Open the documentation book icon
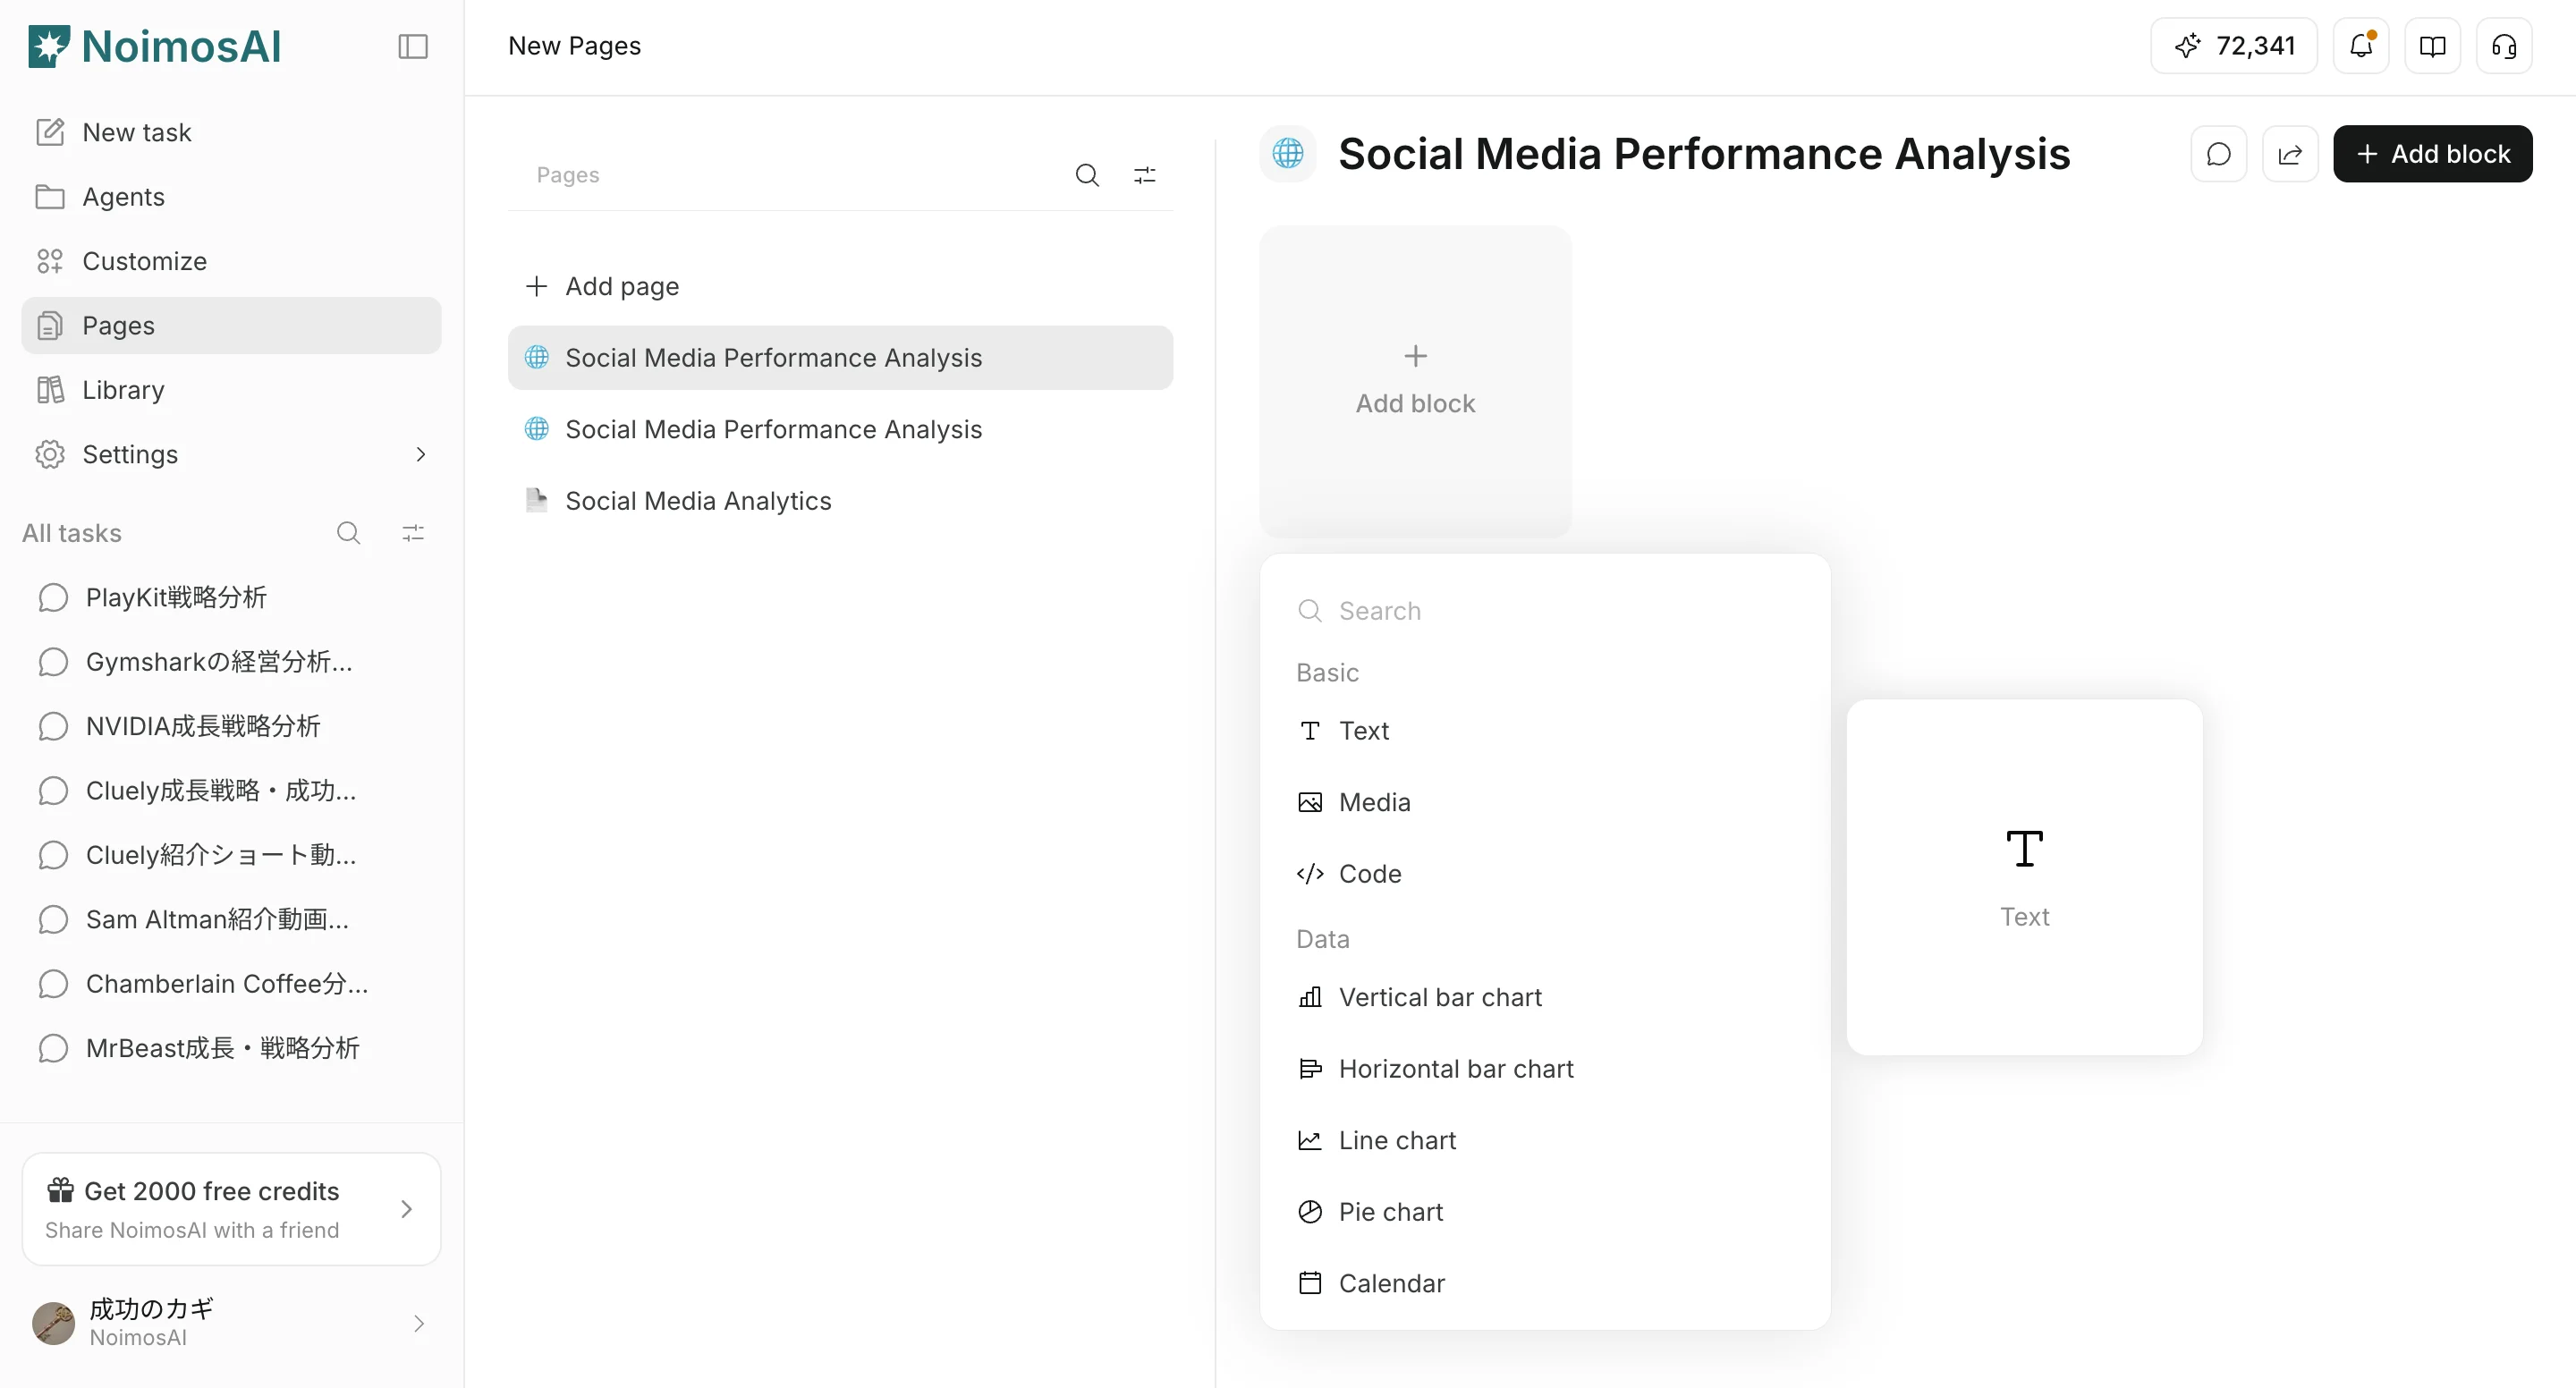The width and height of the screenshot is (2576, 1388). [x=2433, y=46]
